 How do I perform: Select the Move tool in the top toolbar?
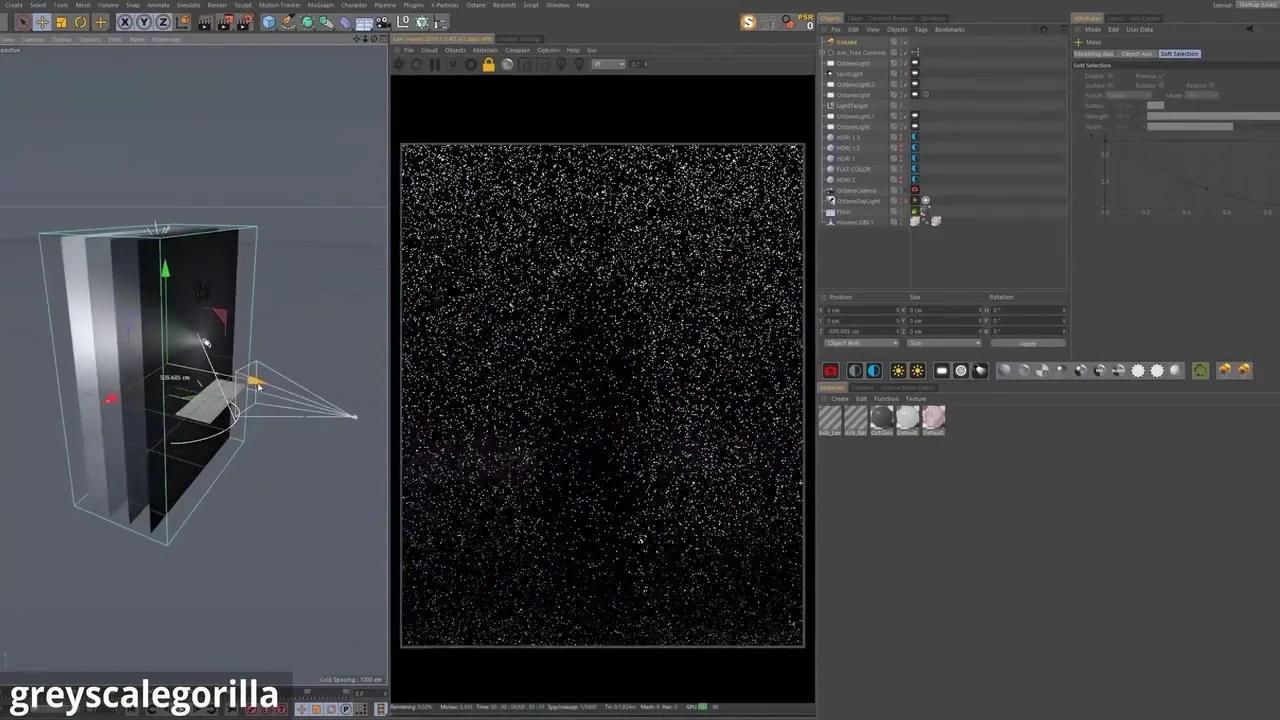[x=42, y=22]
